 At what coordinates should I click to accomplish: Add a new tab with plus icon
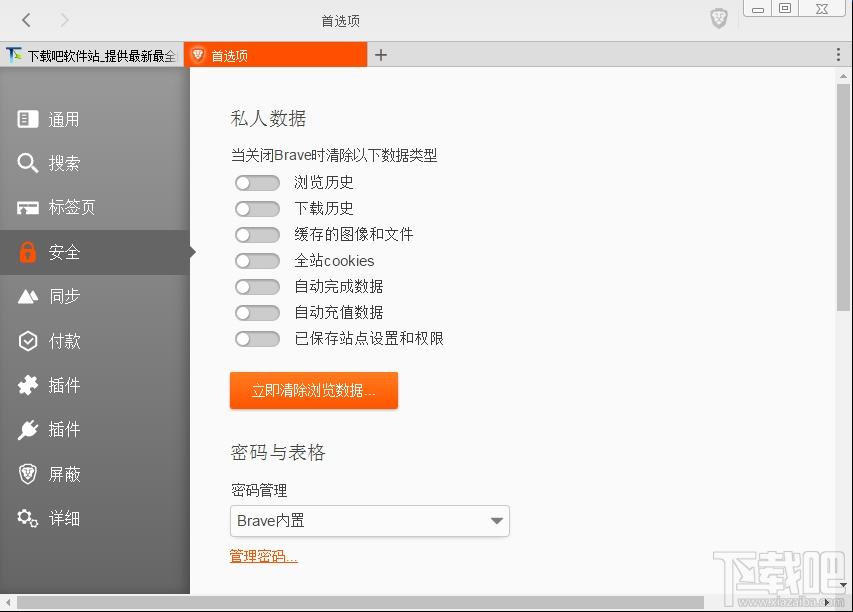coord(381,55)
